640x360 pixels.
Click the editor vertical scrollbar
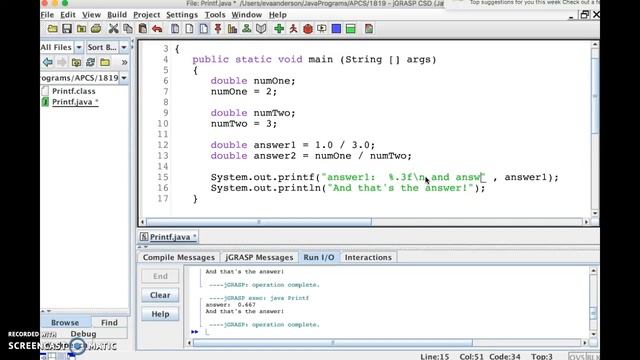pyautogui.click(x=595, y=129)
